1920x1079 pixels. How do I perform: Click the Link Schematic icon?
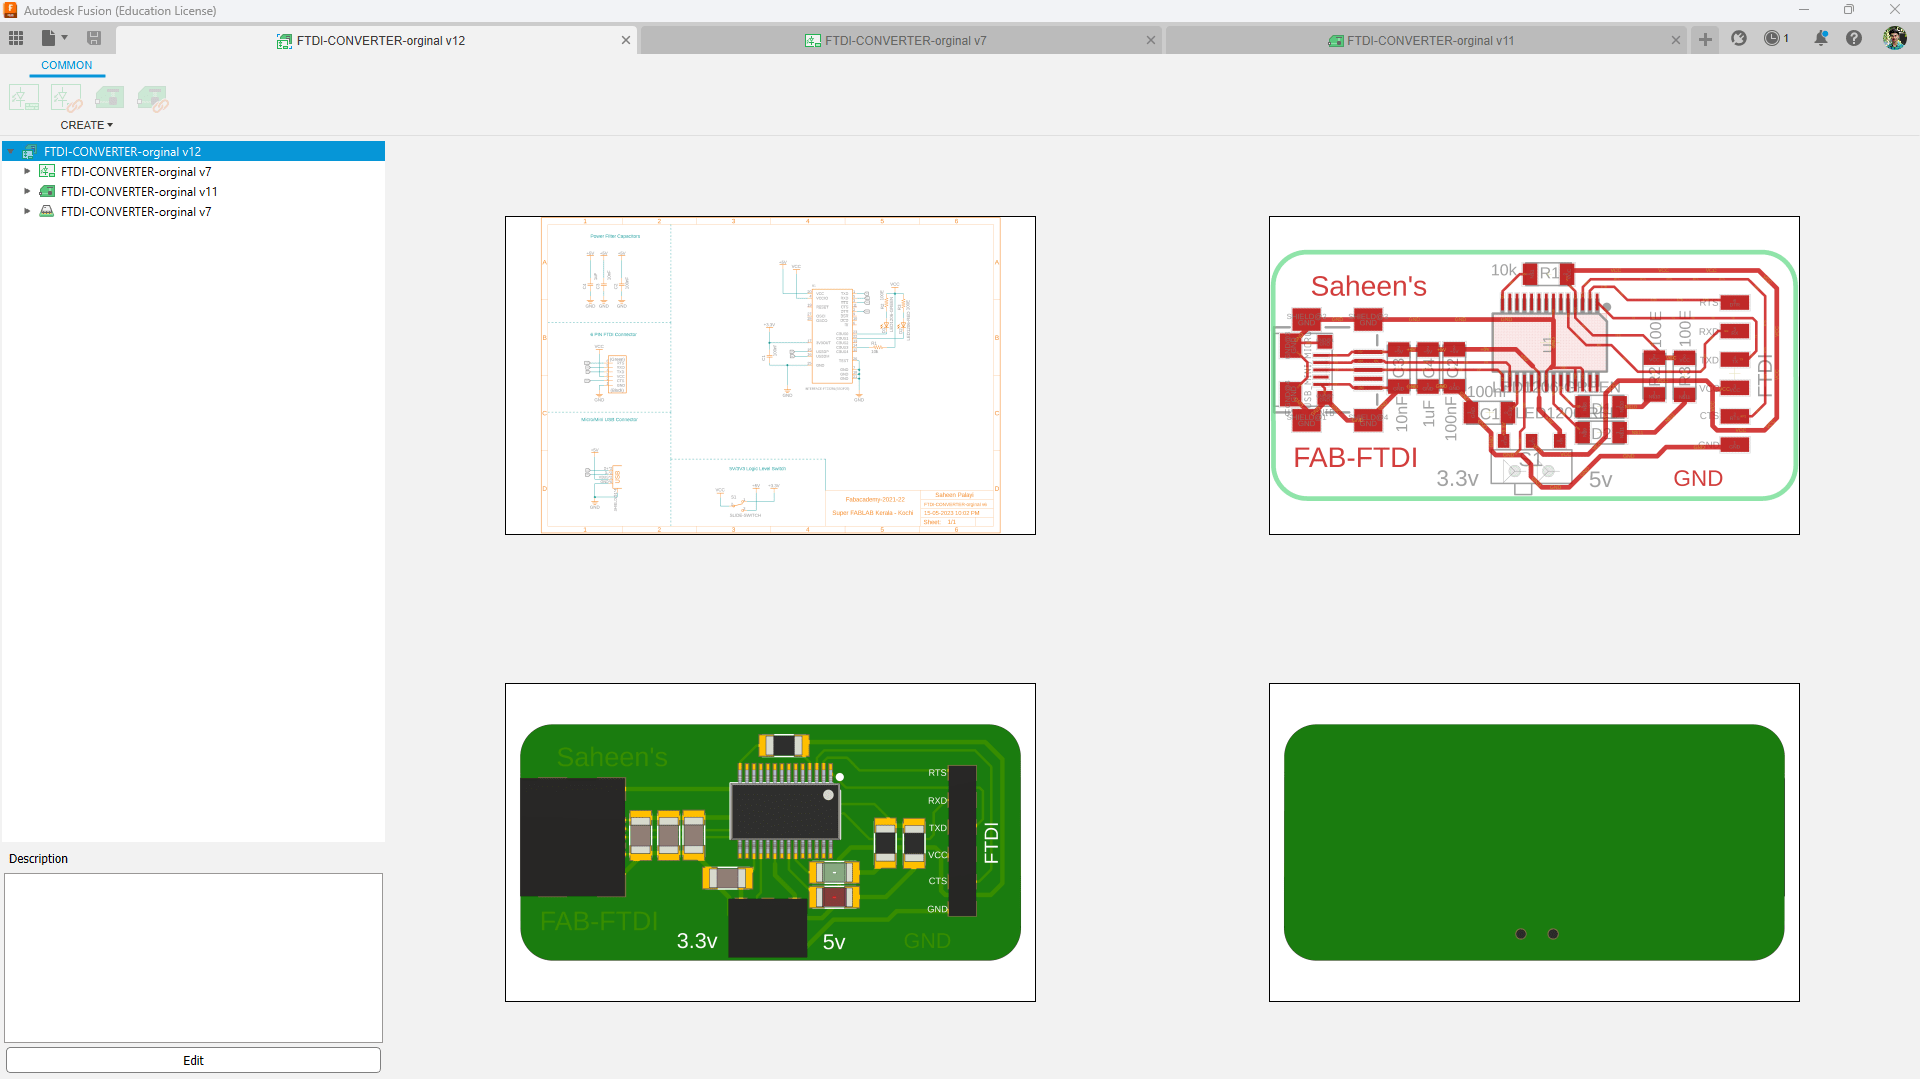pyautogui.click(x=67, y=98)
